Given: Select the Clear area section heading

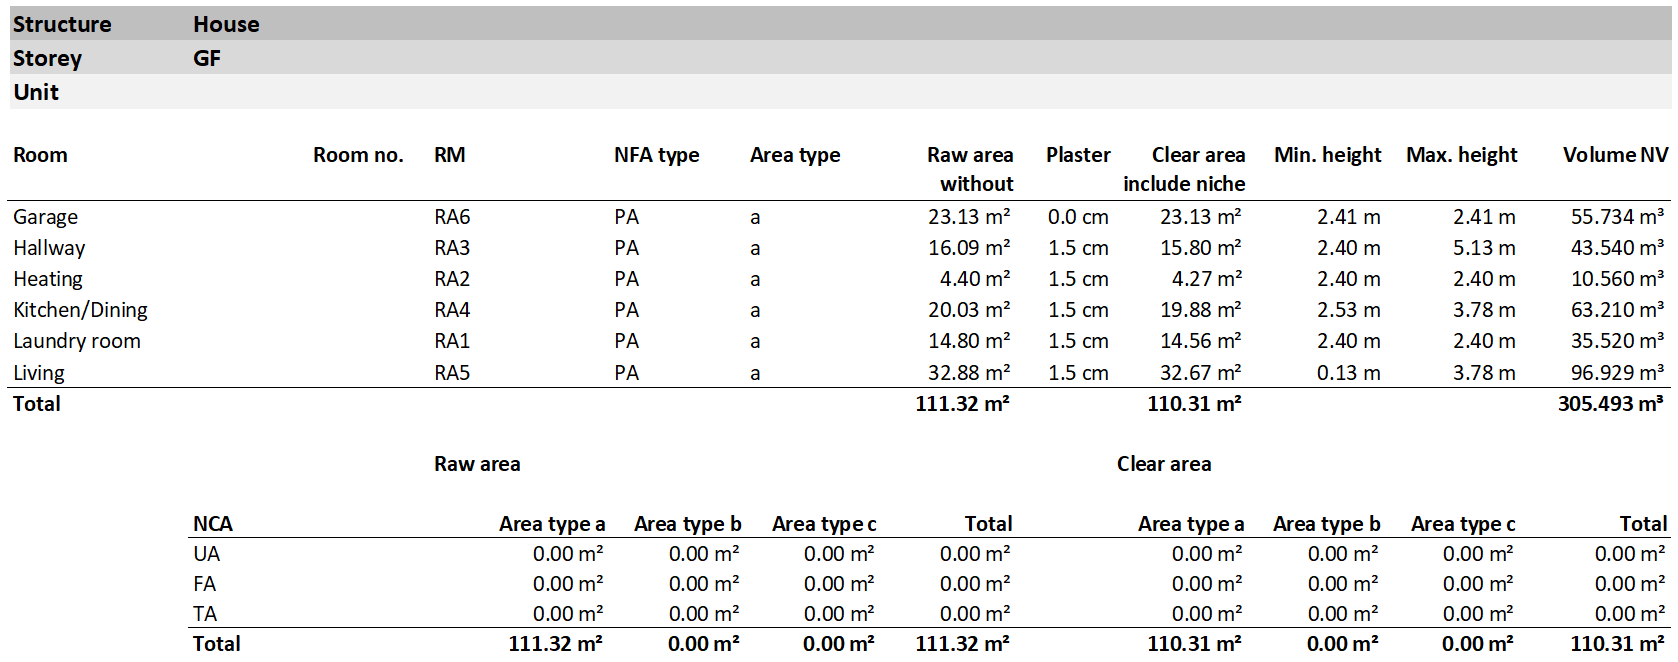Looking at the screenshot, I should (1164, 464).
